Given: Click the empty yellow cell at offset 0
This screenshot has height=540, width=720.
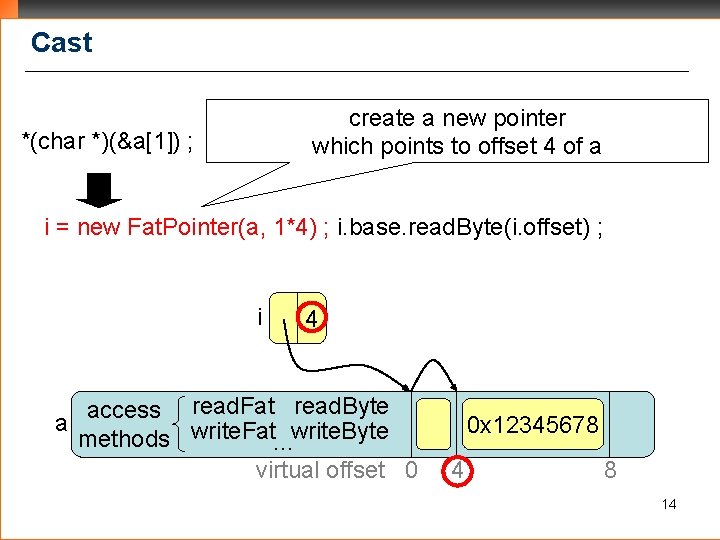Looking at the screenshot, I should click(433, 424).
